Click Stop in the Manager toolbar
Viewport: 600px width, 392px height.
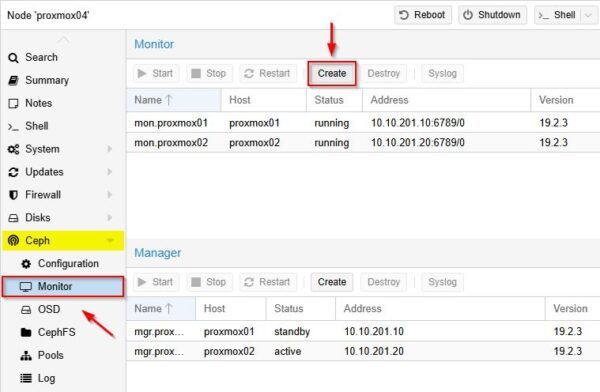click(x=209, y=282)
